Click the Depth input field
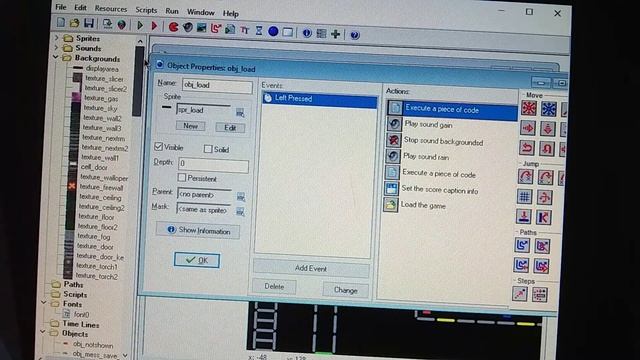The image size is (640, 360). [213, 164]
